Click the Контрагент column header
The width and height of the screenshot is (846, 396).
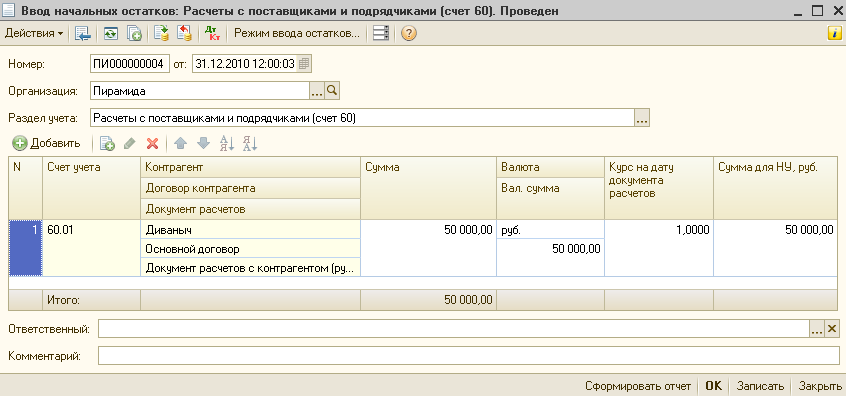pyautogui.click(x=250, y=167)
